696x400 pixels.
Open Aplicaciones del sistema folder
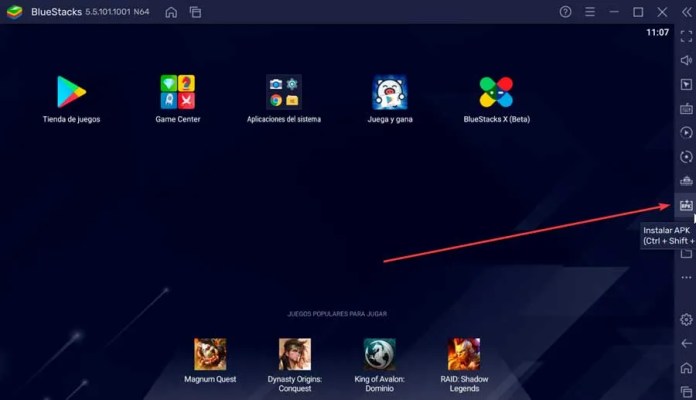(284, 92)
